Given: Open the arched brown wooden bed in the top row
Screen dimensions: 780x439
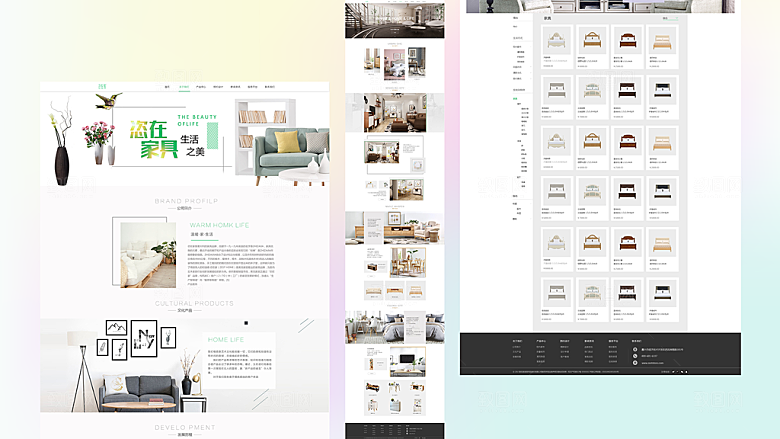Looking at the screenshot, I should pos(592,47).
